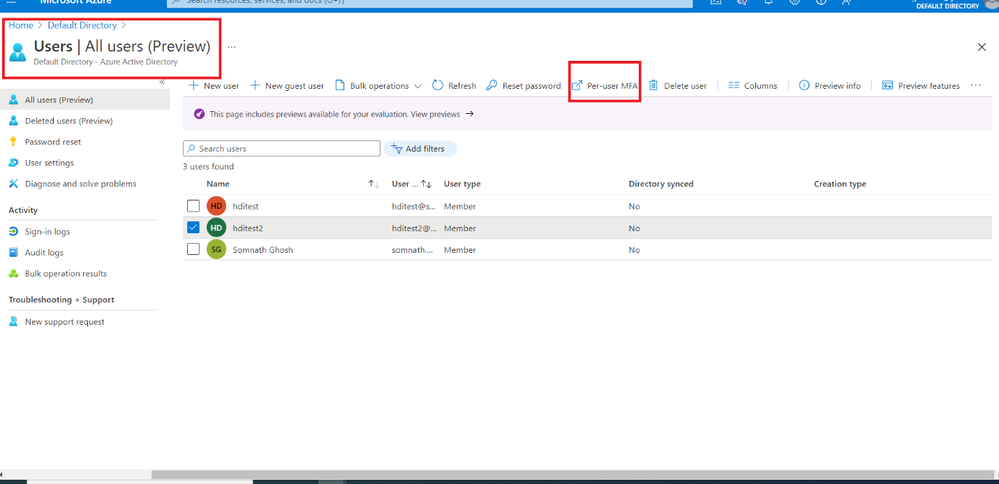Screen dimensions: 999x484
Task: Click the green HD avatar of hditest2
Action: [x=217, y=227]
